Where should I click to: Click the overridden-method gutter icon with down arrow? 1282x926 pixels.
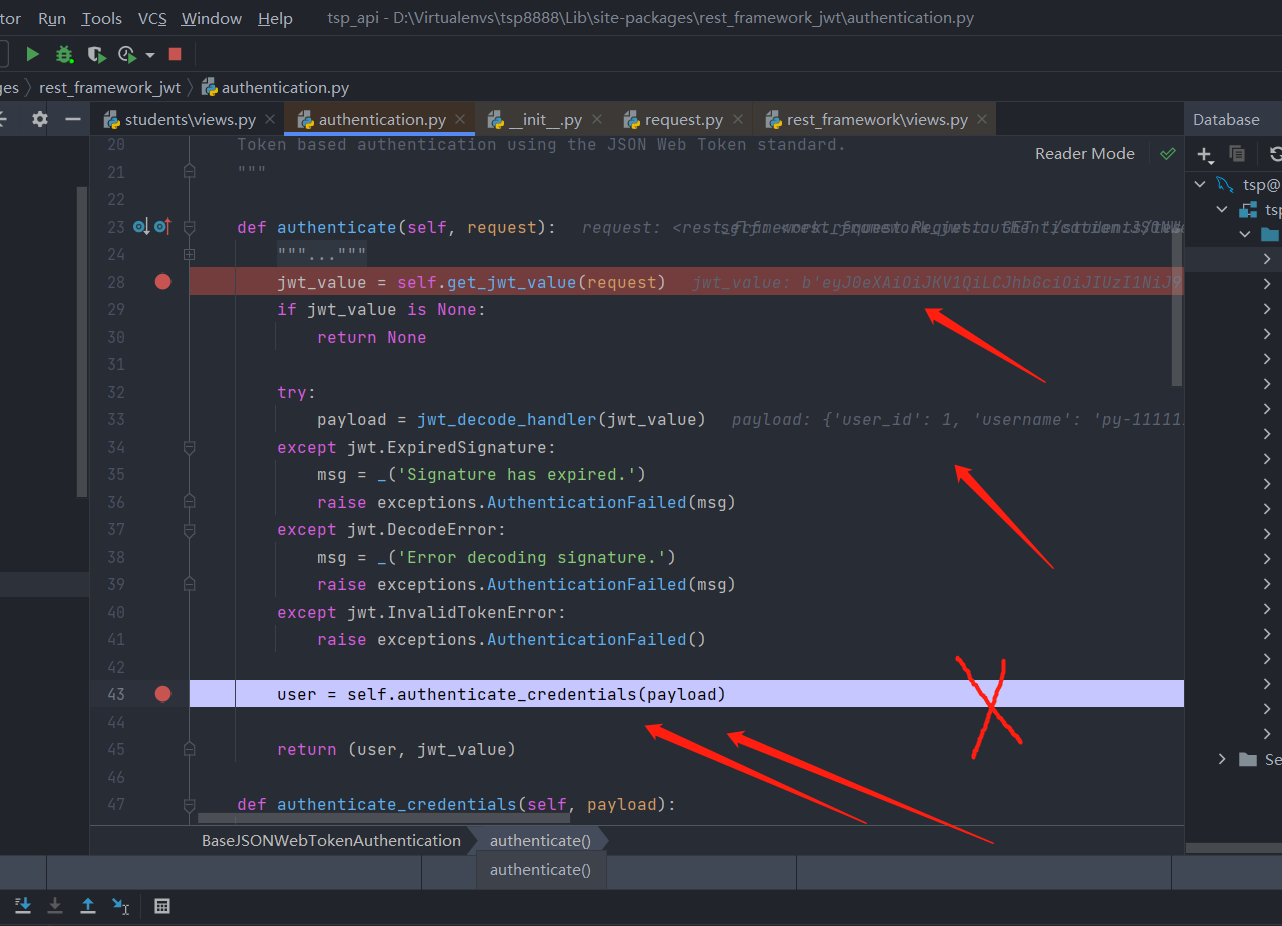pos(141,227)
